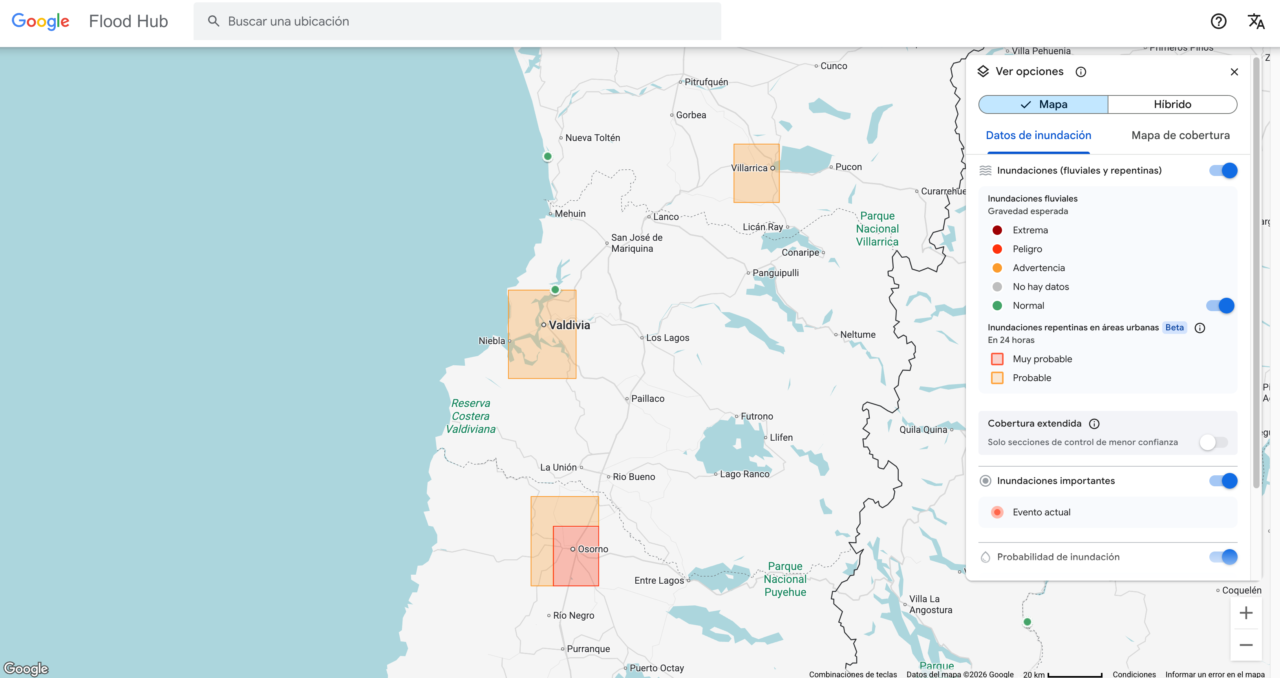
Task: Enable Cobertura extendida switch
Action: [x=1213, y=442]
